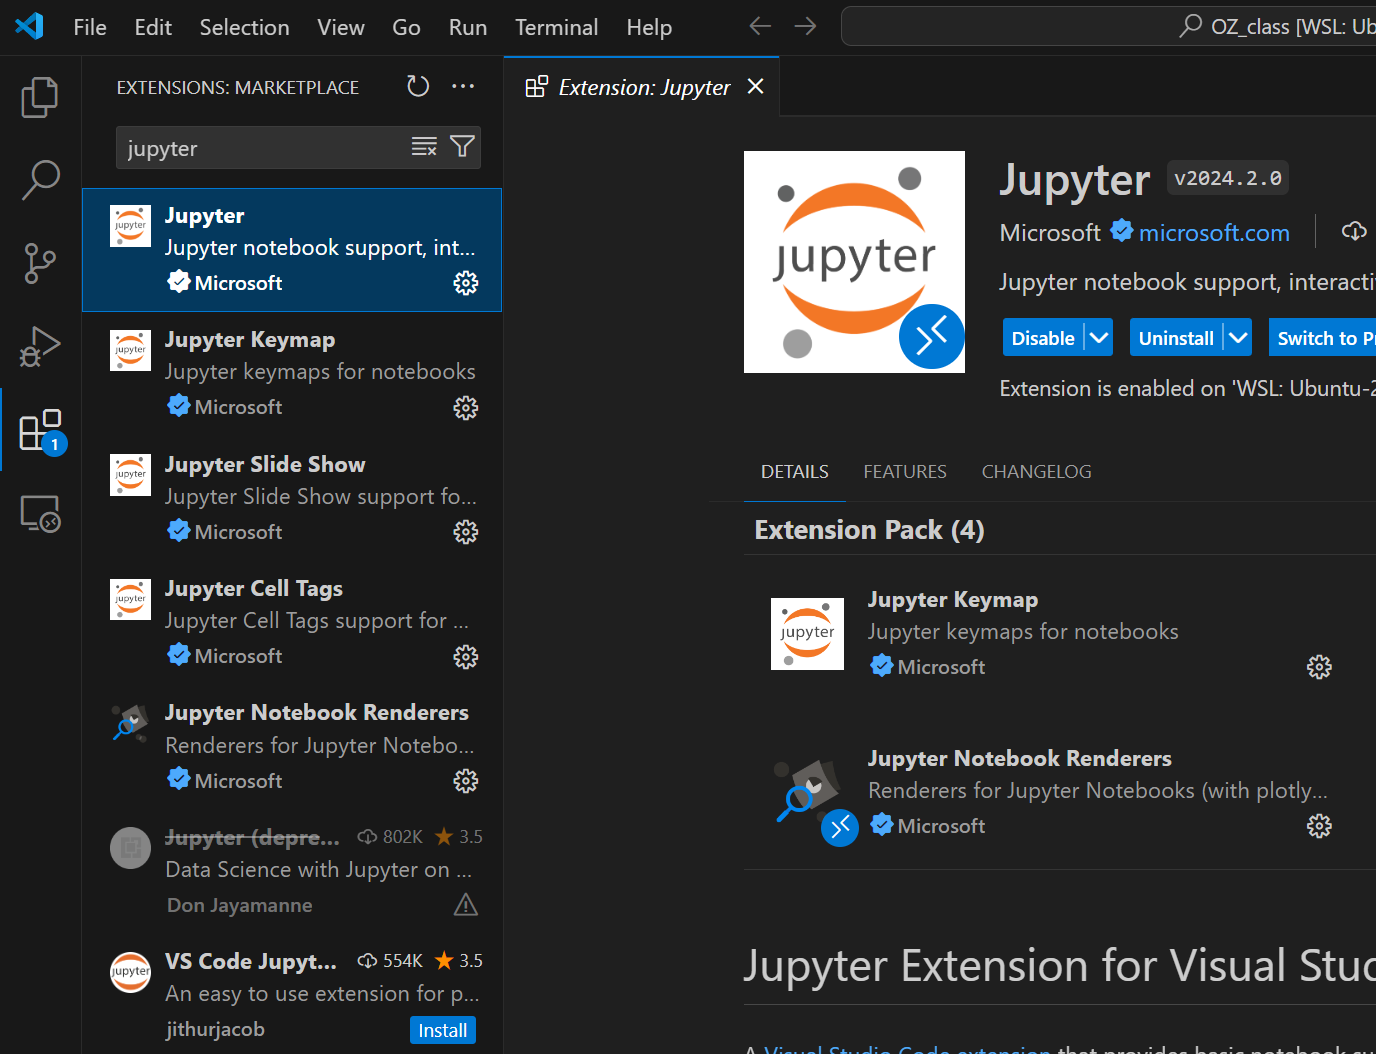Open the Explorer view in activity bar
Screen dimensions: 1376x1054
tap(40, 97)
